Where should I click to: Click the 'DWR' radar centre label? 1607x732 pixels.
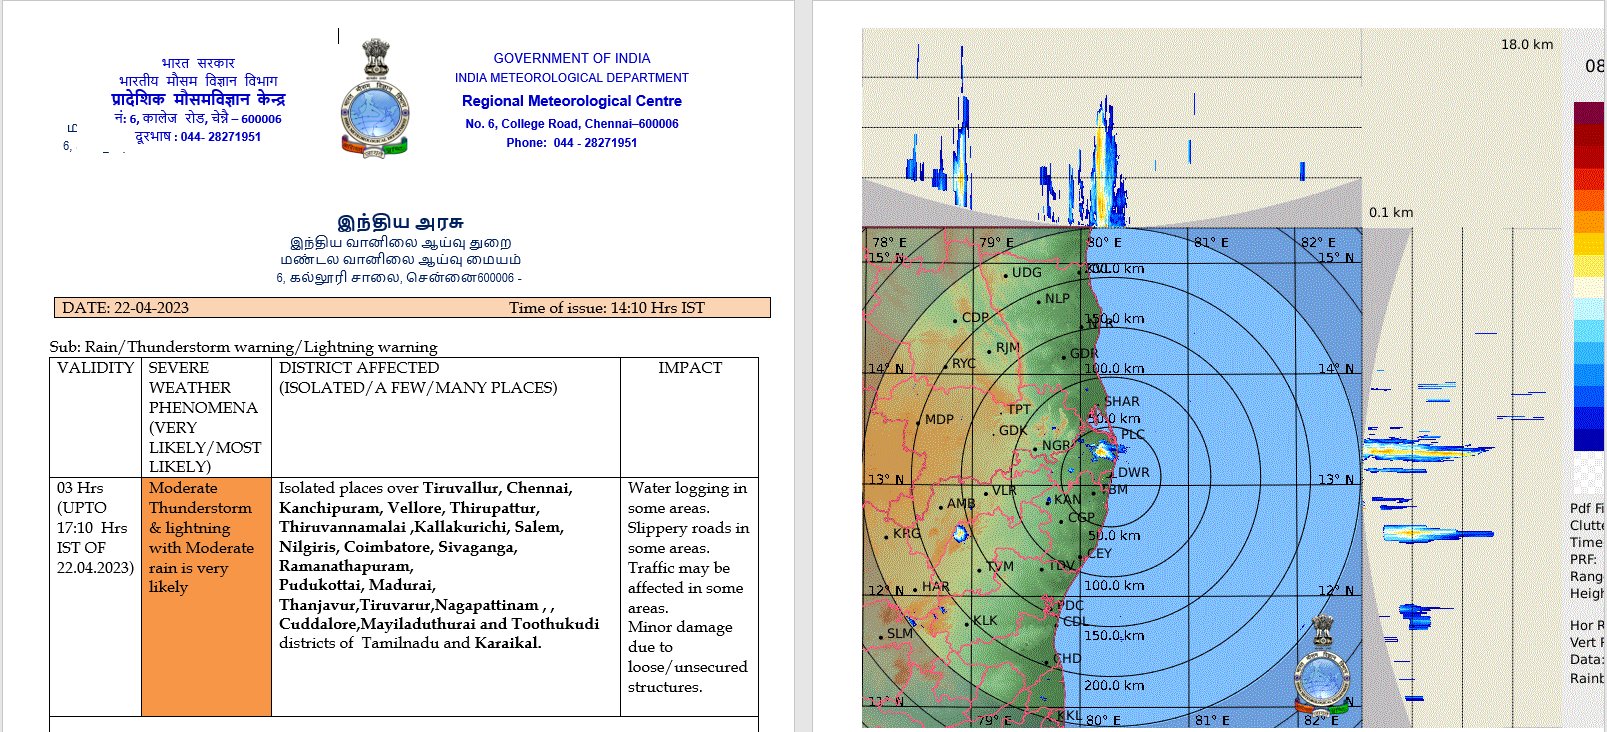click(x=1134, y=472)
